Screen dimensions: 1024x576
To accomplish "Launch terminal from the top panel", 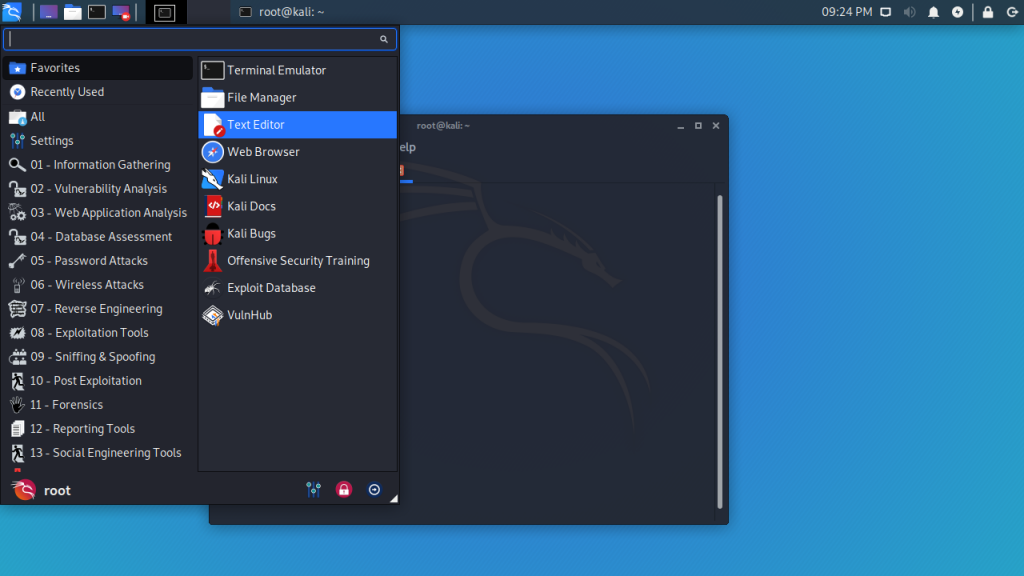I will pos(97,12).
